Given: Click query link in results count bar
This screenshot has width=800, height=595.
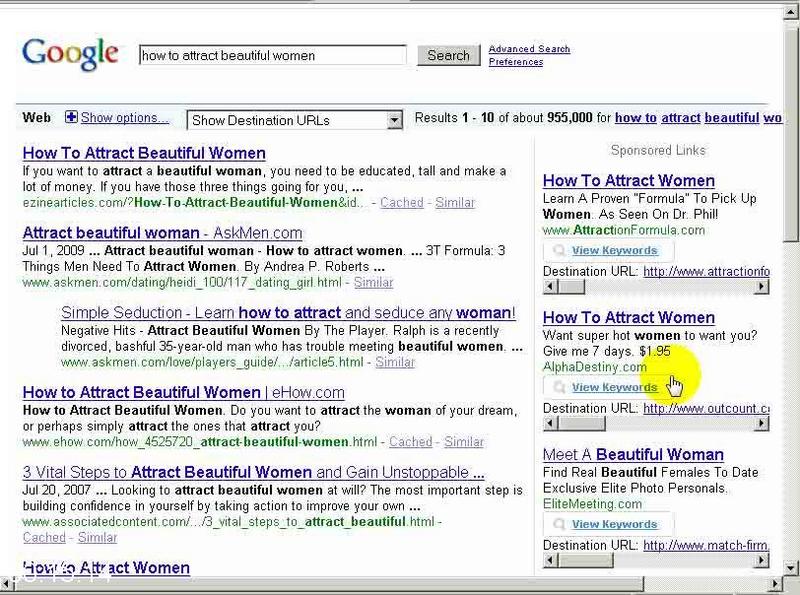Looking at the screenshot, I should pos(698,118).
